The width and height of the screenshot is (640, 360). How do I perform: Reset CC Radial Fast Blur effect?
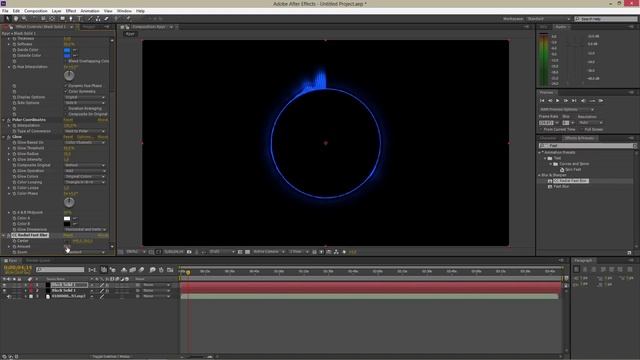(x=68, y=236)
